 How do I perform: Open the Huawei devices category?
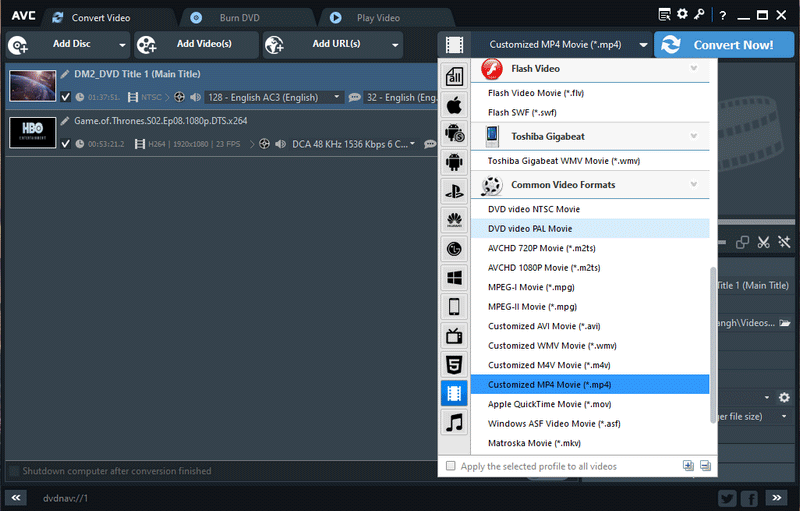click(454, 220)
